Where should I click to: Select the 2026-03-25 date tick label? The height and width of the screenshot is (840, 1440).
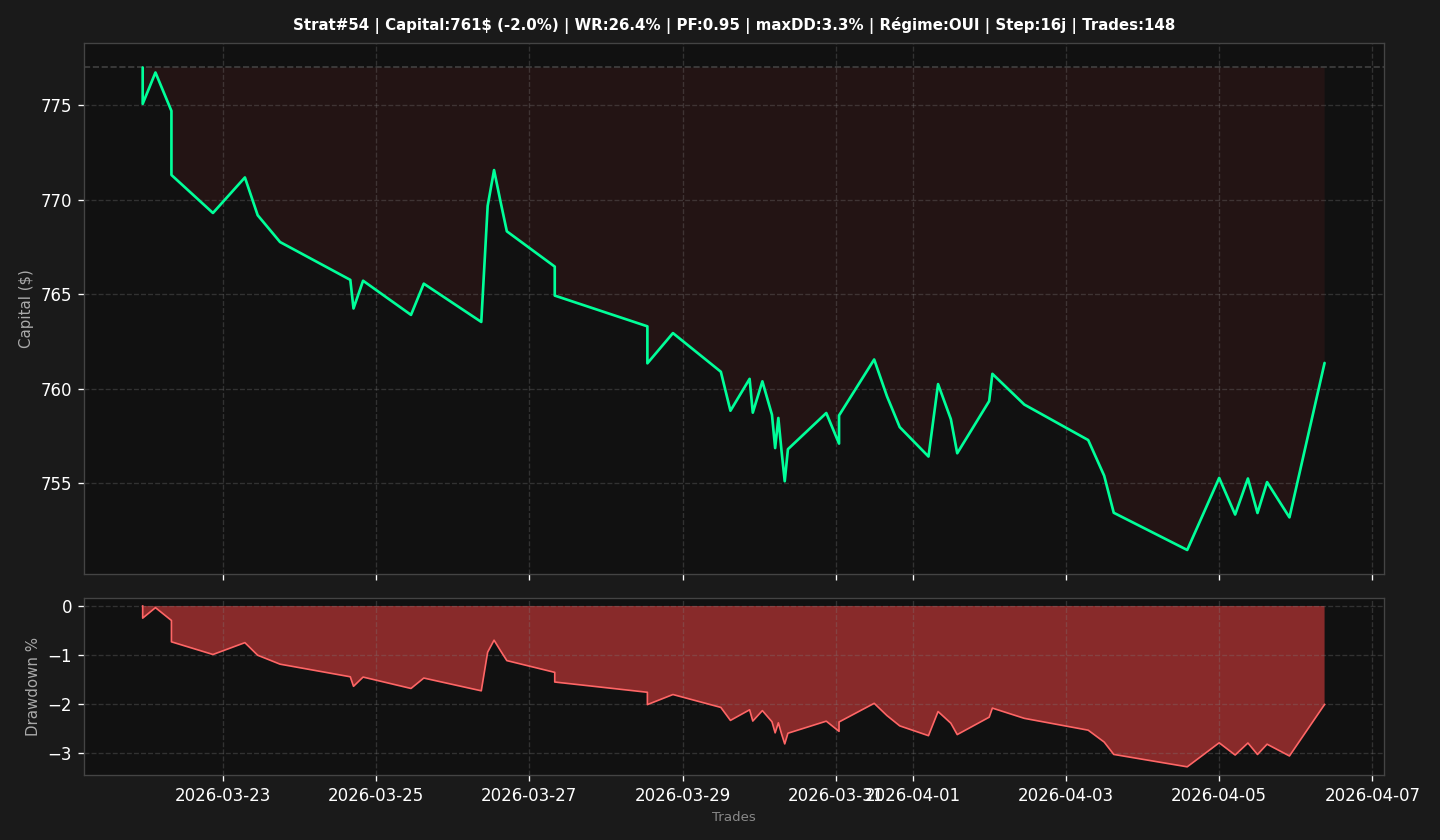tap(376, 795)
